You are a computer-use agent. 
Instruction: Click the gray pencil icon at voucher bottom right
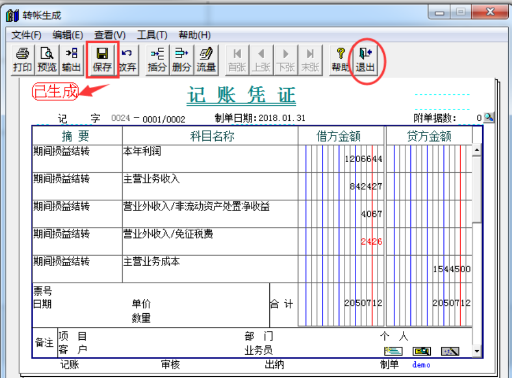[450, 351]
